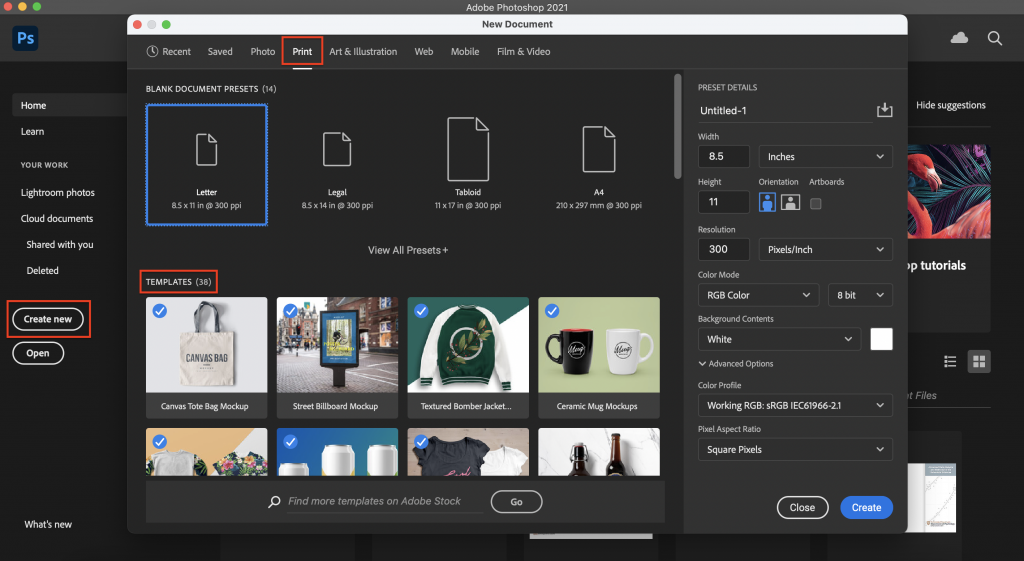Save preset using the download-tray icon
This screenshot has height=561, width=1024.
[884, 110]
